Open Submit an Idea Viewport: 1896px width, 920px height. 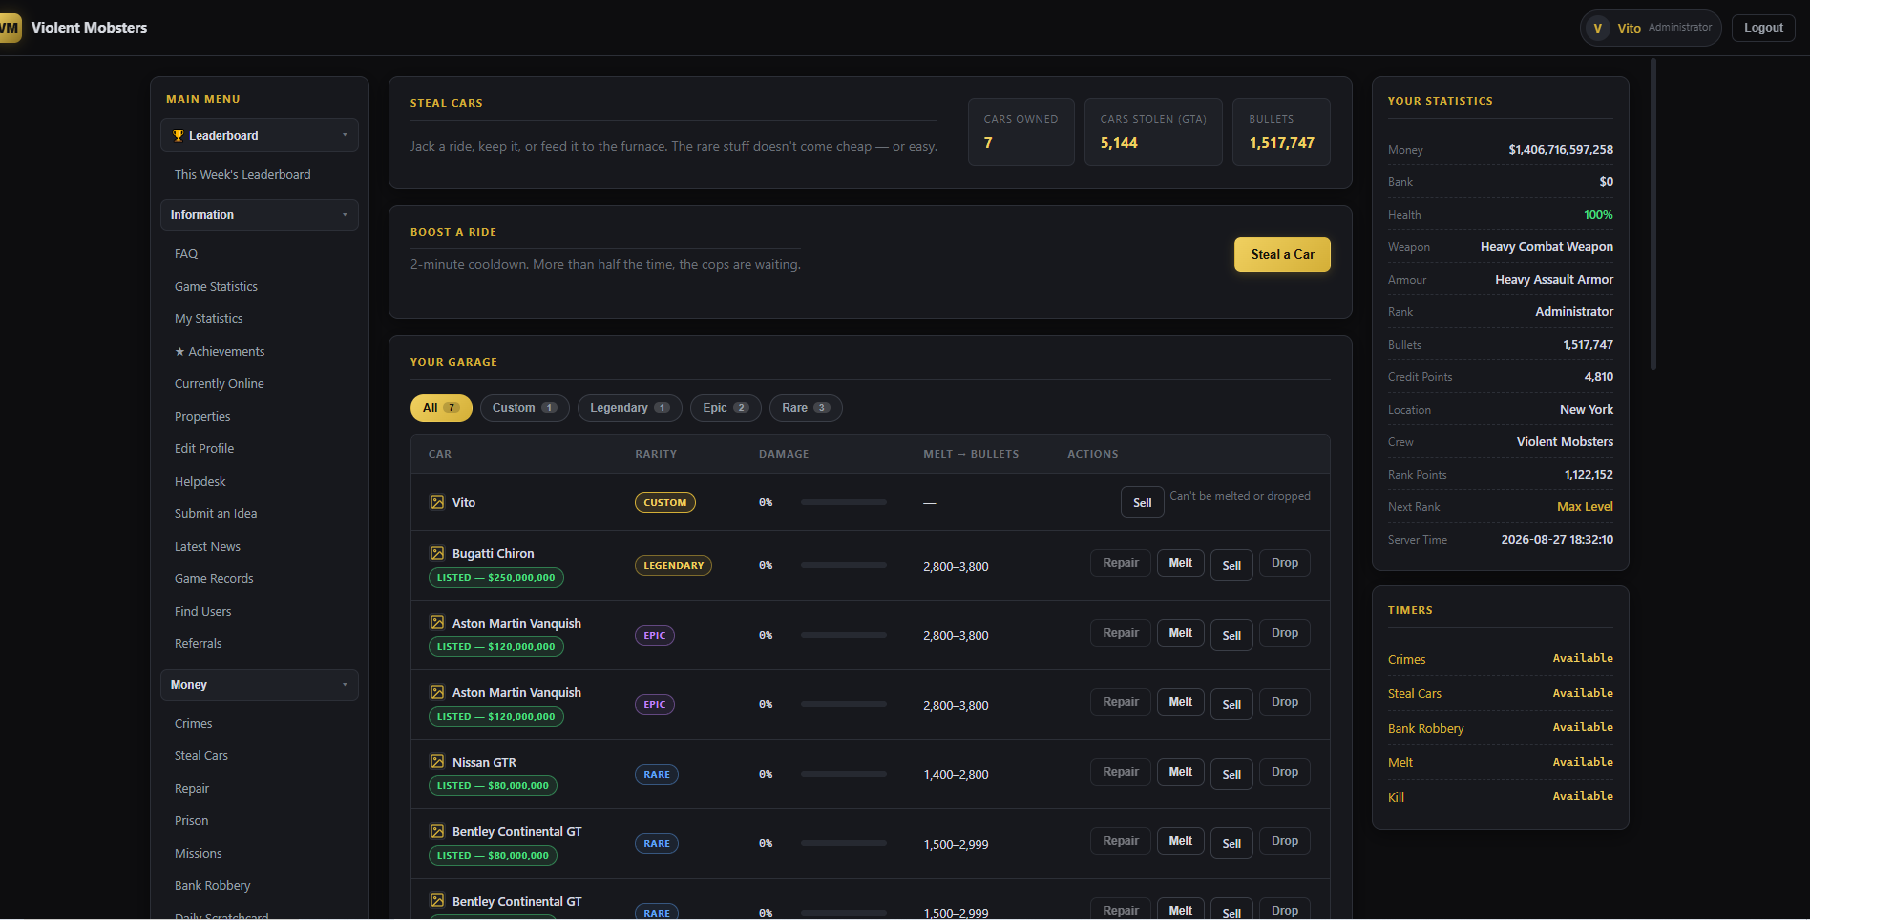click(x=216, y=514)
